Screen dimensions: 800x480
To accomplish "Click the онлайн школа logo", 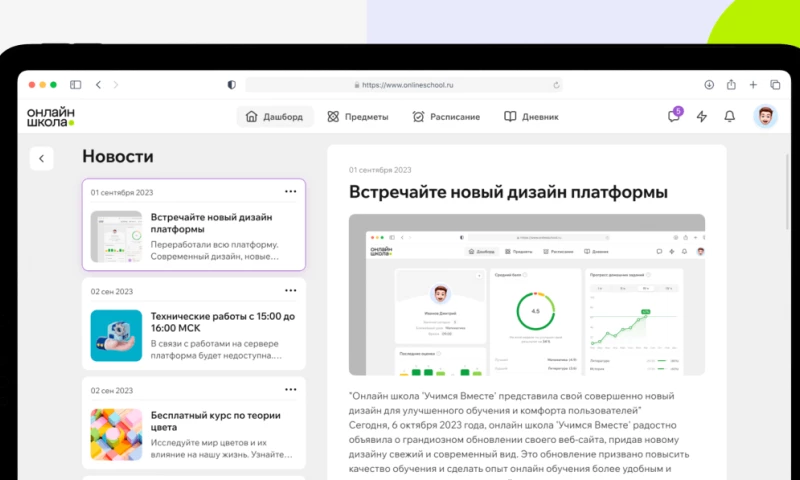I will [x=51, y=117].
